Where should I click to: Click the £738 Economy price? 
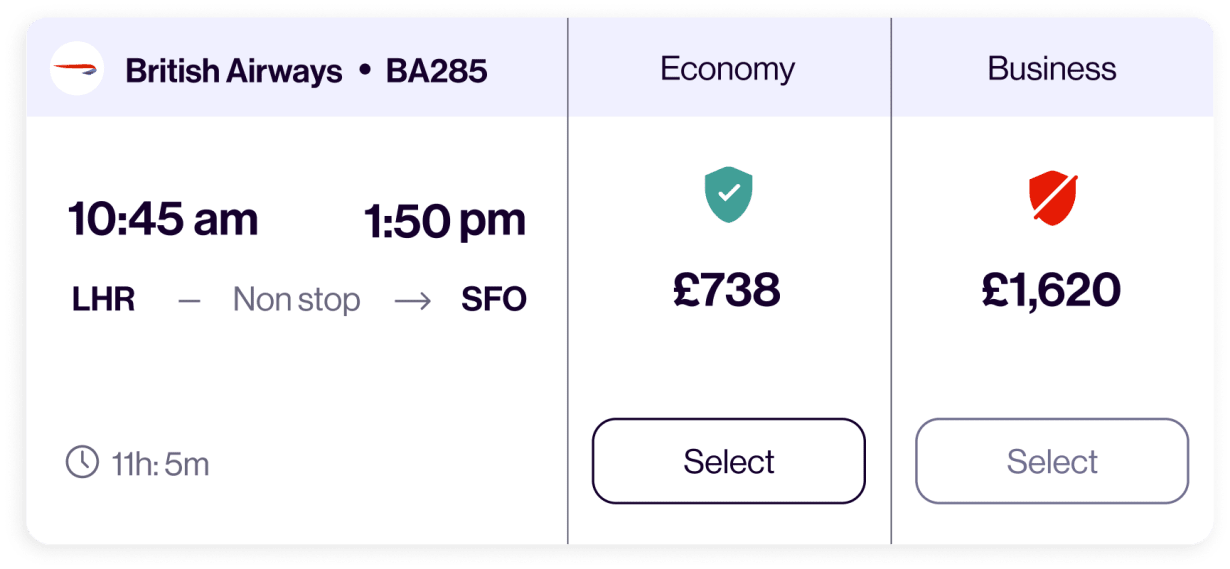(x=728, y=290)
